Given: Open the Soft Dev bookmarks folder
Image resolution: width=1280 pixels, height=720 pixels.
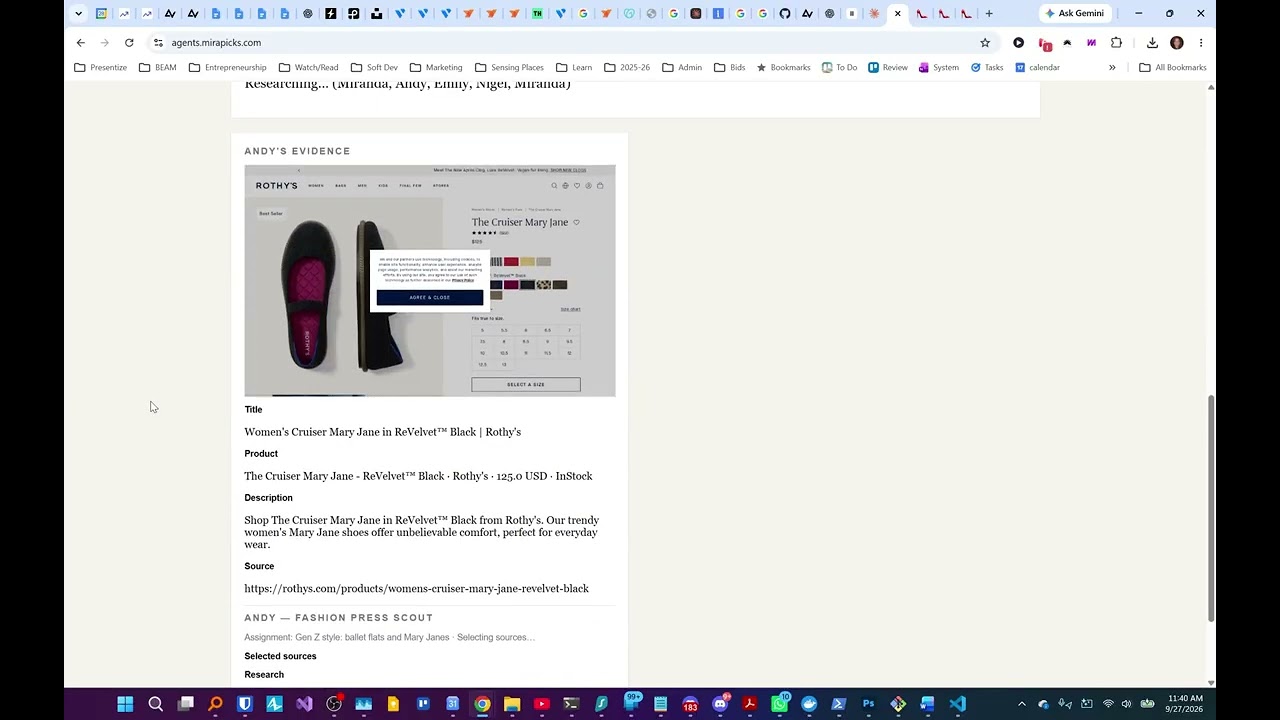Looking at the screenshot, I should point(374,68).
